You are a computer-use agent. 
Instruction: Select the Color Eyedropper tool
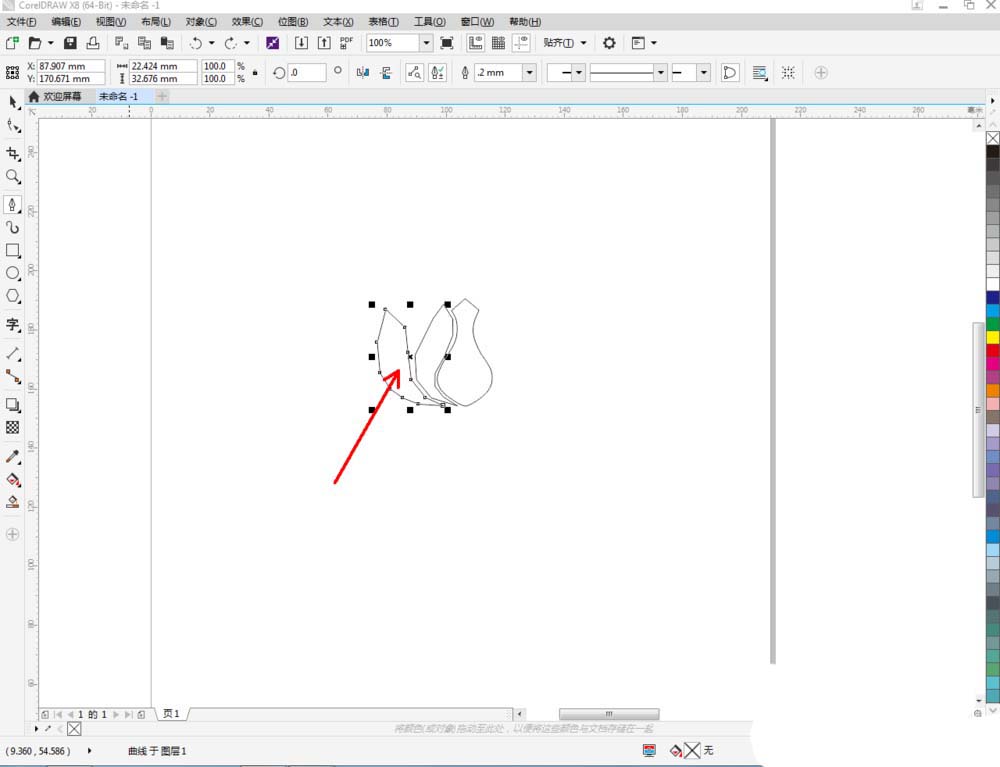point(13,456)
